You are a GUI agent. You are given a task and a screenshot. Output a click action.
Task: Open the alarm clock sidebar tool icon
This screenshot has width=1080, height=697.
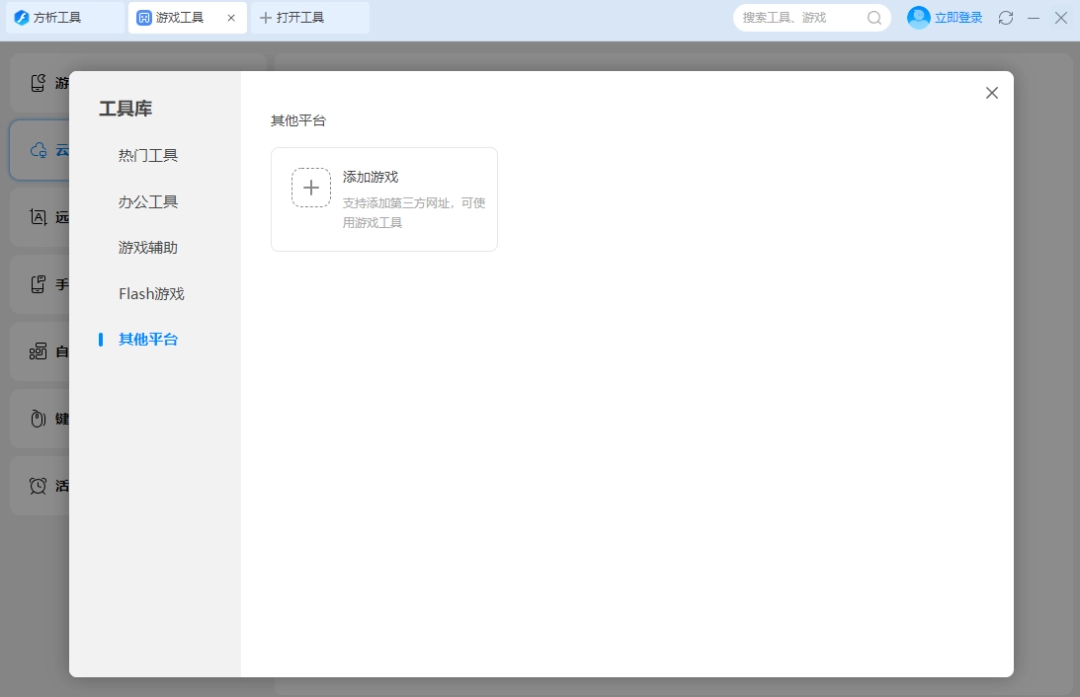(x=38, y=485)
